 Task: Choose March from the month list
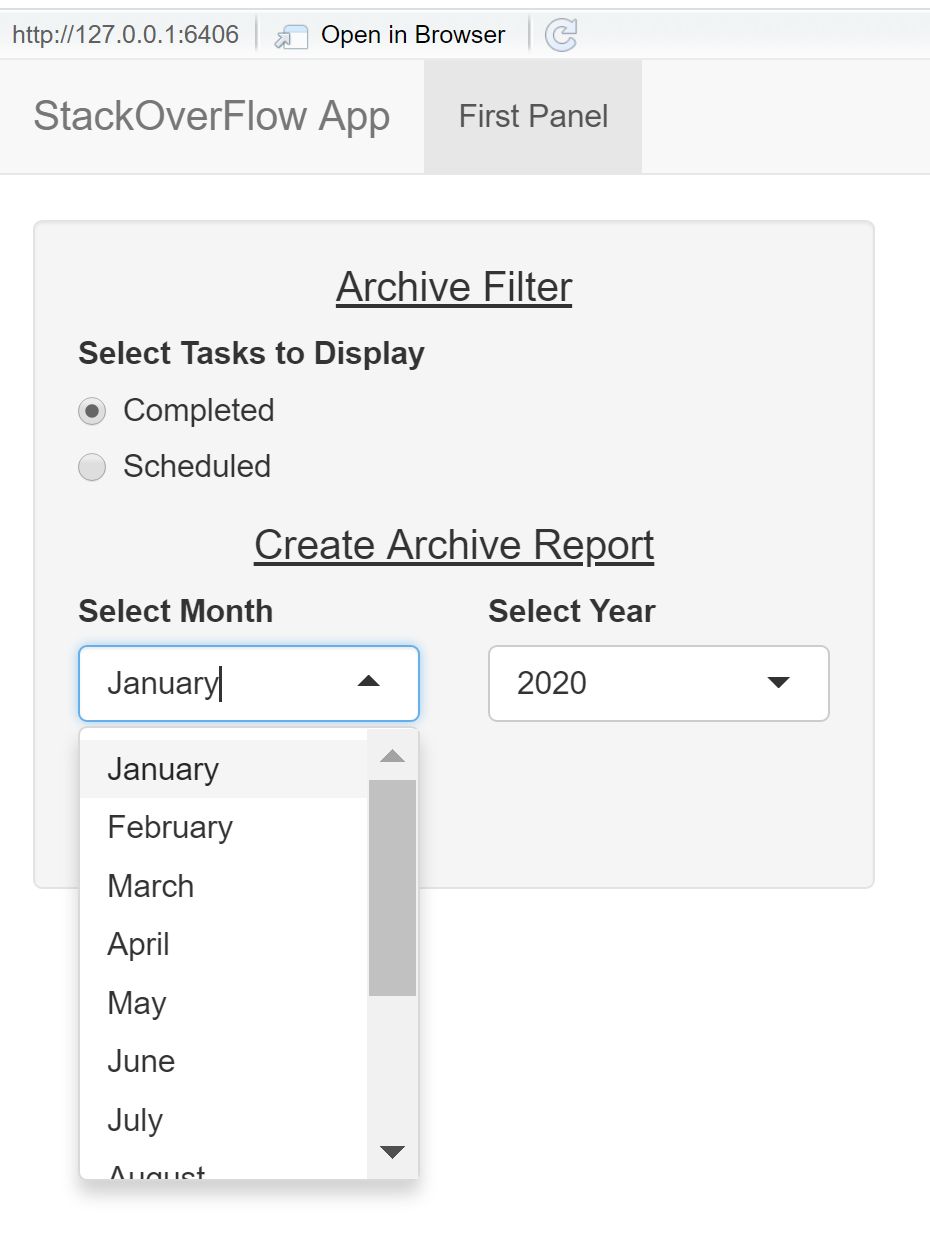(x=151, y=886)
